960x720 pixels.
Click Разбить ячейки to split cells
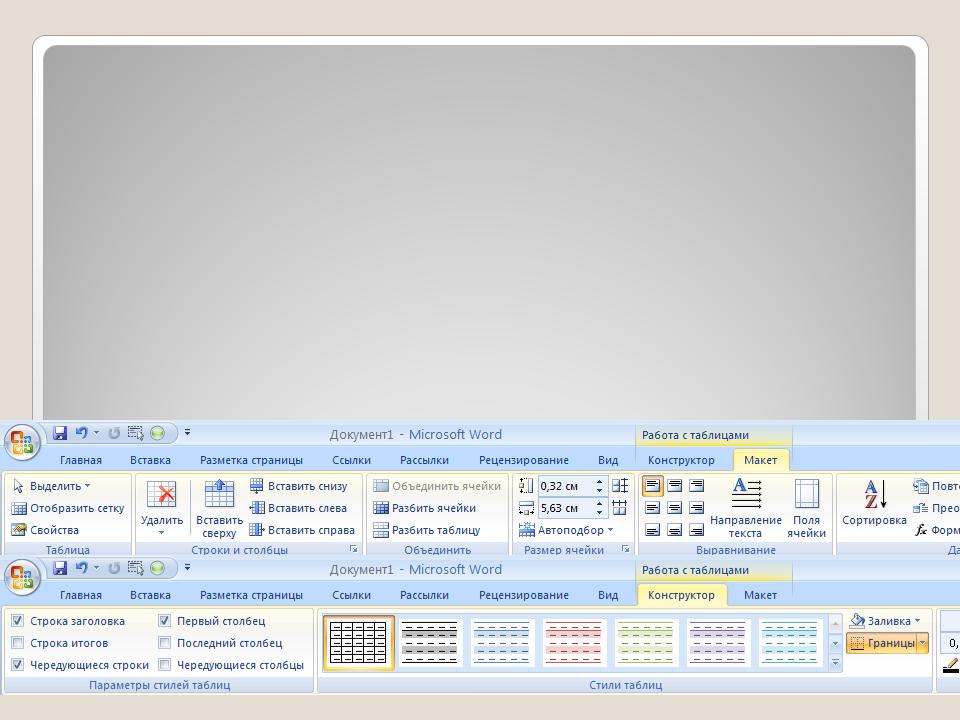pos(424,508)
